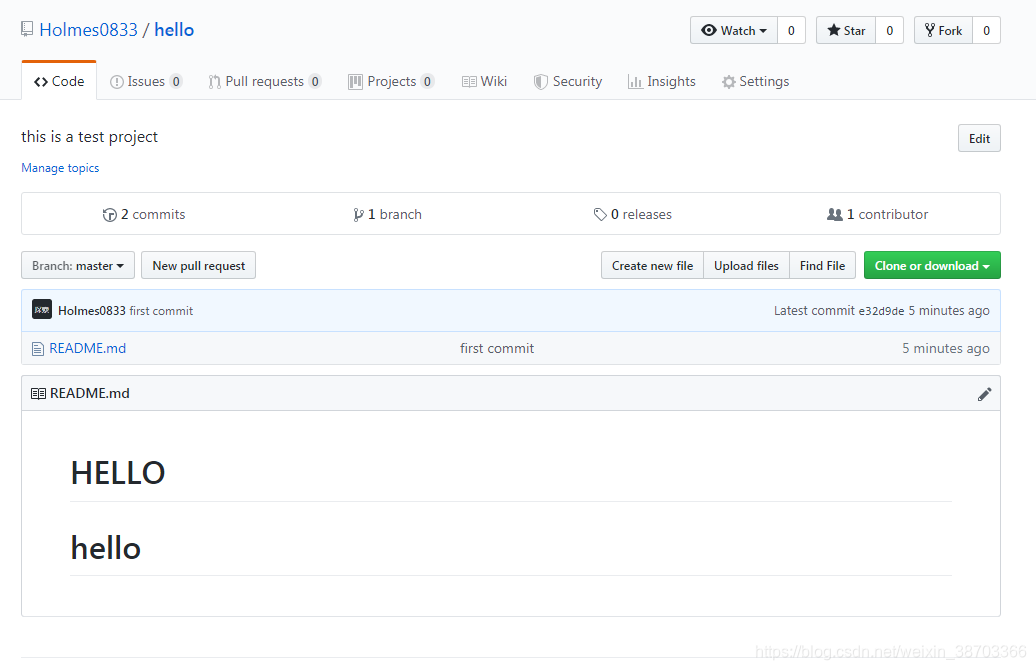1036x670 pixels.
Task: Click the Settings gear icon
Action: click(729, 82)
